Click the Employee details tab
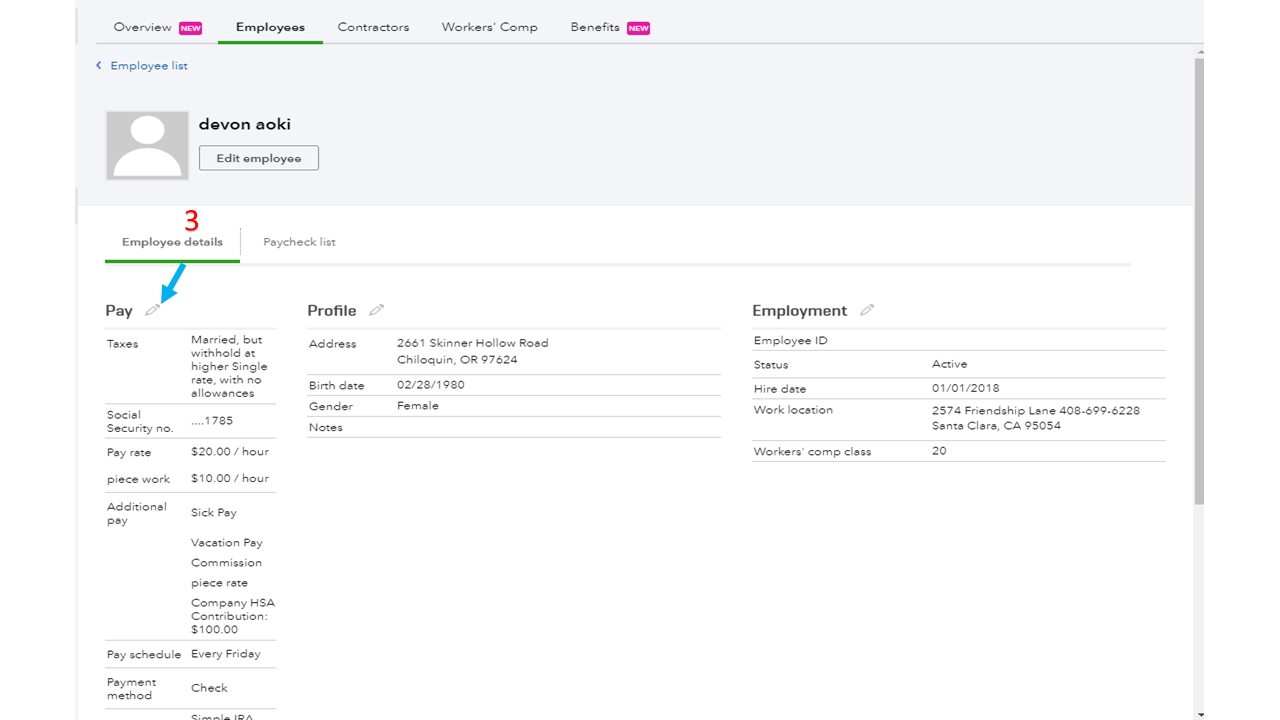1280x720 pixels. (x=171, y=241)
